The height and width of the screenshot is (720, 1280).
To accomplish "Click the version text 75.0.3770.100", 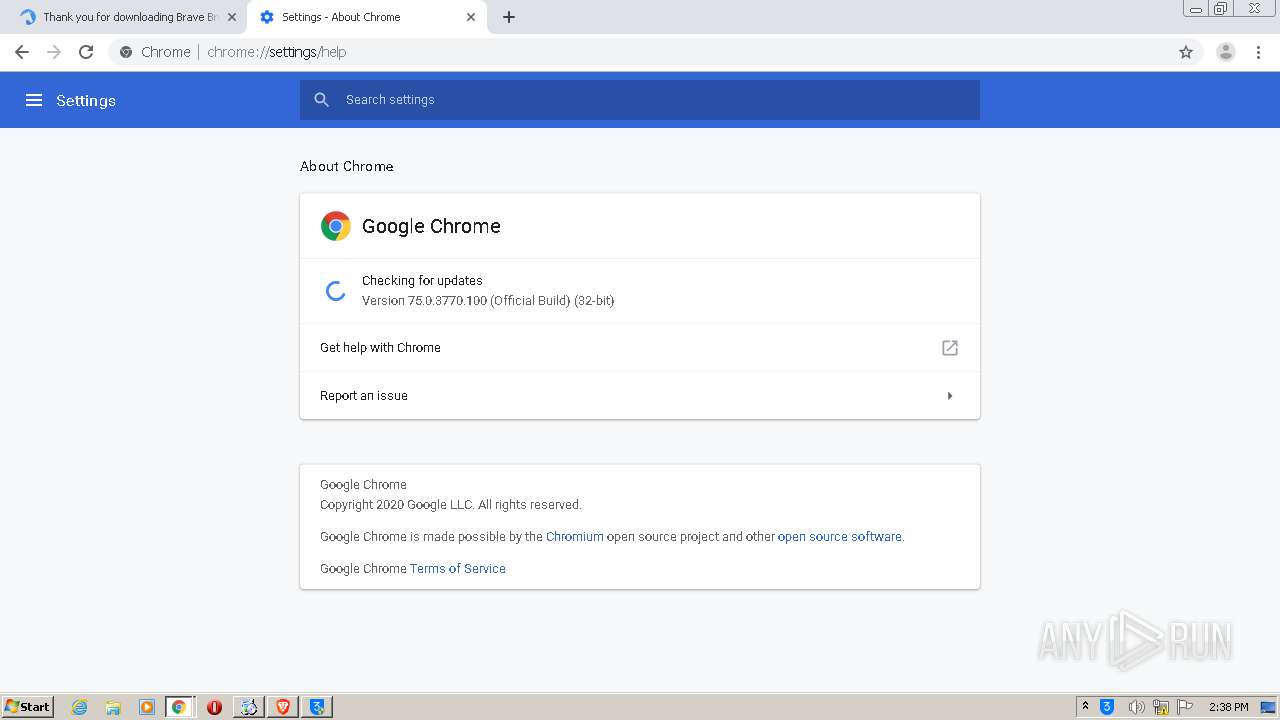I will pos(488,301).
